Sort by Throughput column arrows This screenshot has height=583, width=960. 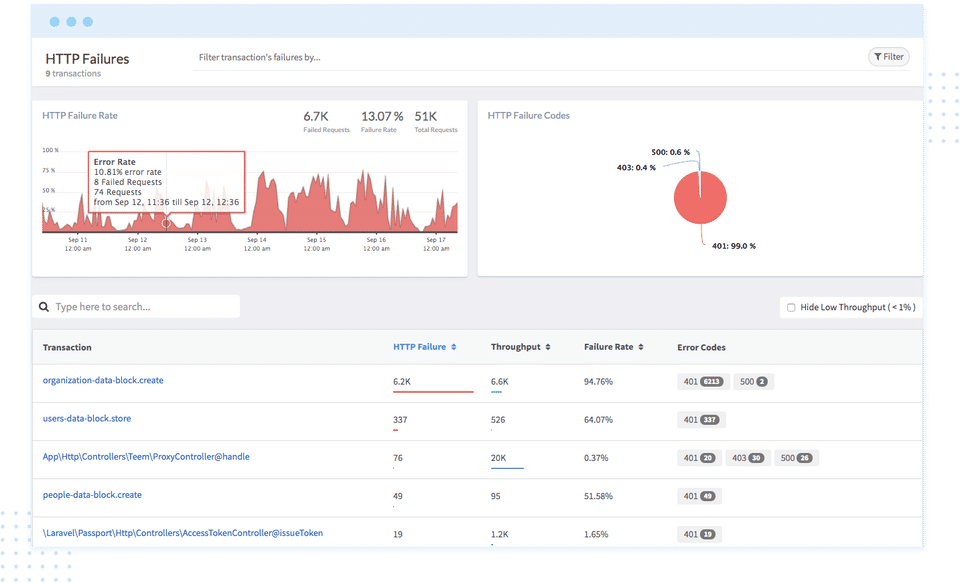[548, 347]
